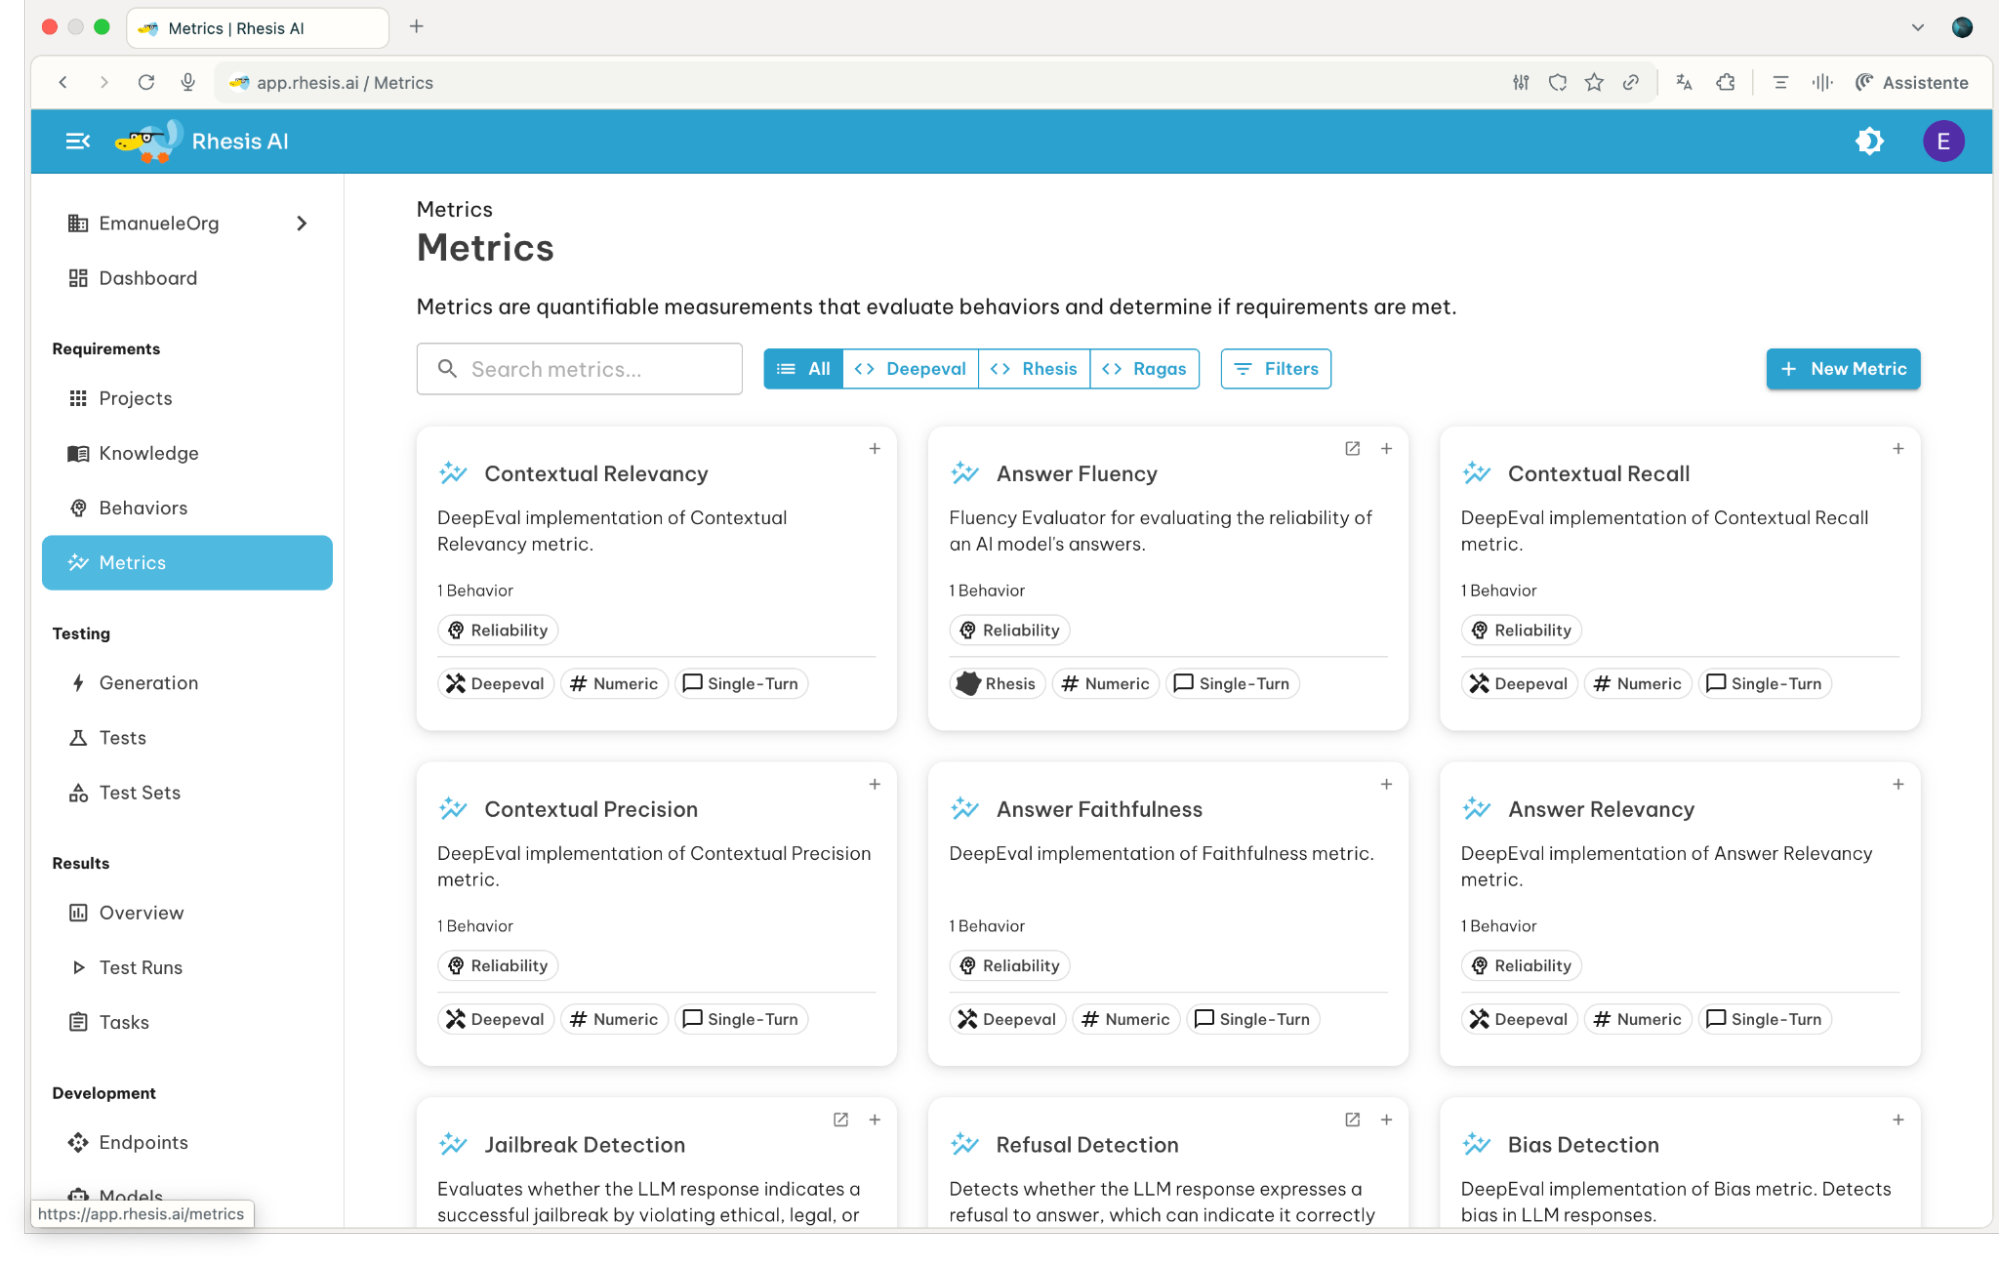The image size is (1999, 1265).
Task: Click the plus icon on Answer Relevancy card
Action: pos(1897,785)
